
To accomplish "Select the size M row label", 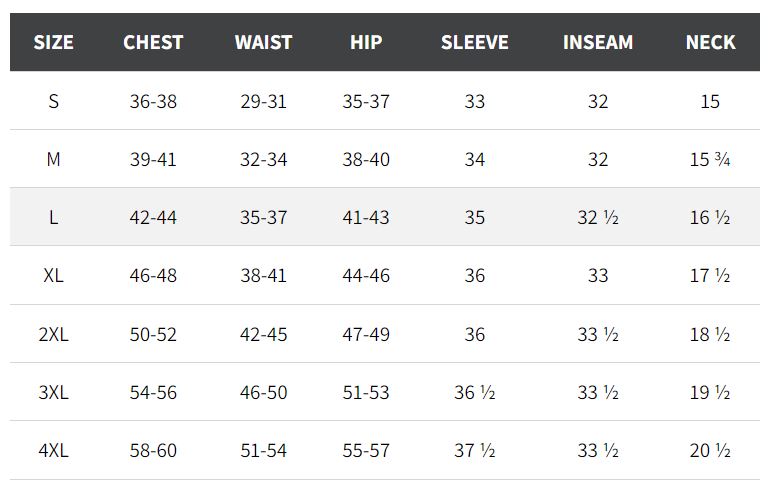I will click(54, 160).
